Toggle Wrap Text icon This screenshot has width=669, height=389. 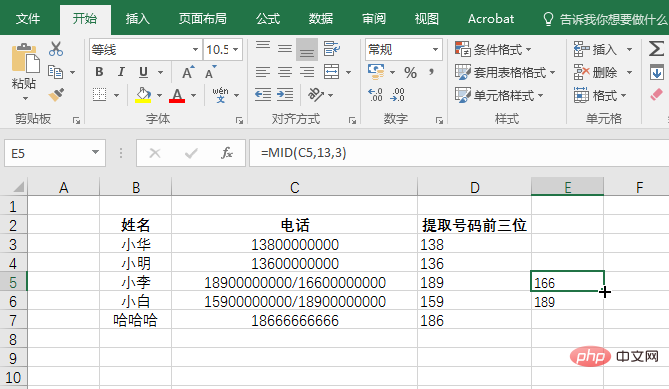point(332,49)
